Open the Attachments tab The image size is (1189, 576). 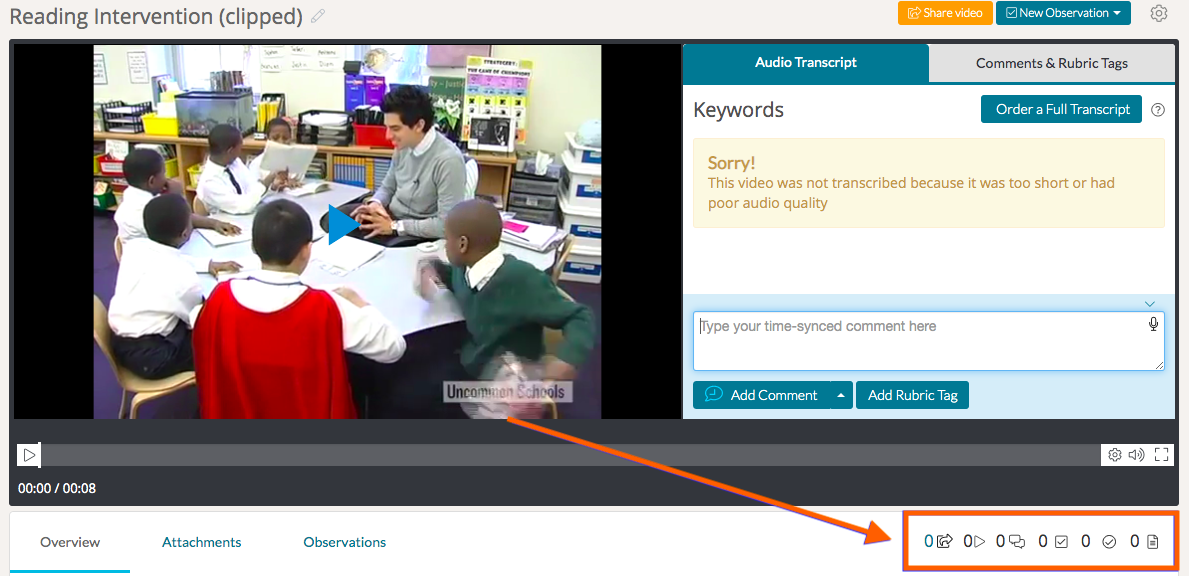coord(202,542)
